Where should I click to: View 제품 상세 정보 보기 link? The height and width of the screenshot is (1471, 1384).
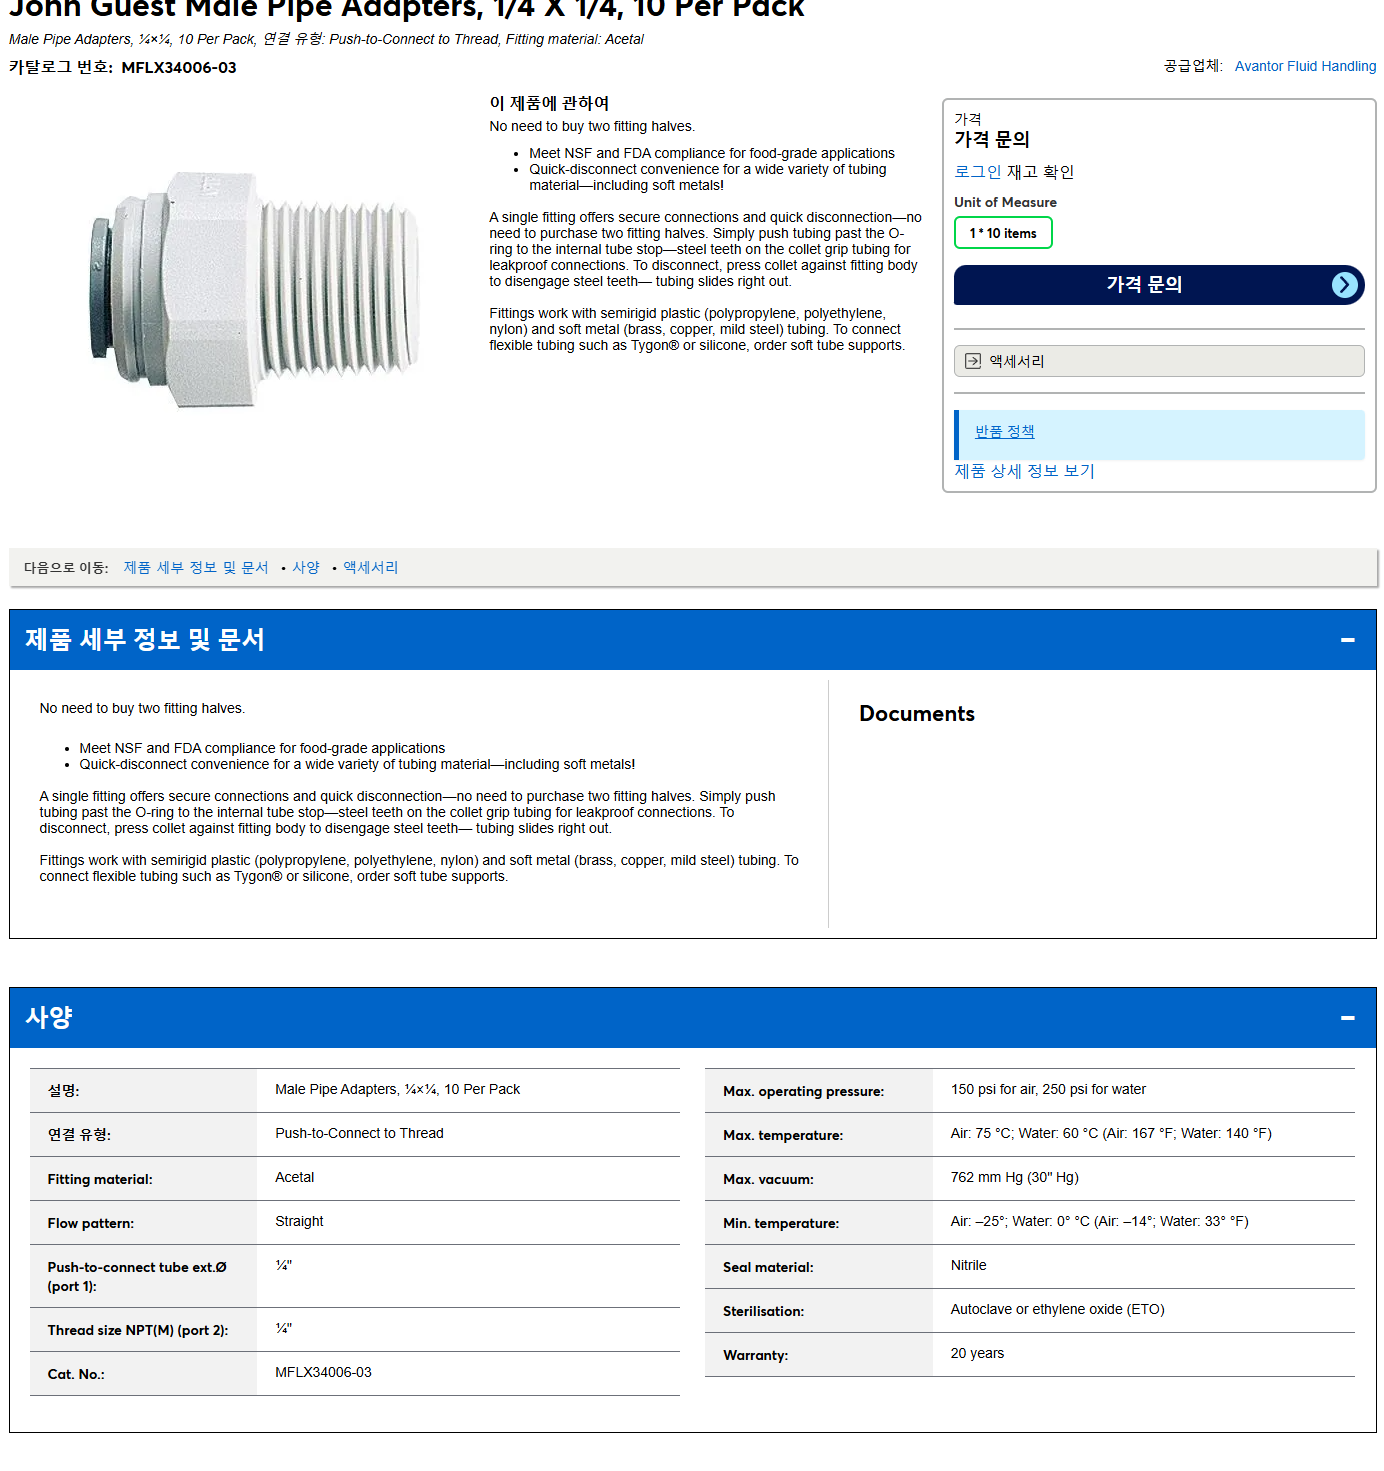click(x=1024, y=471)
